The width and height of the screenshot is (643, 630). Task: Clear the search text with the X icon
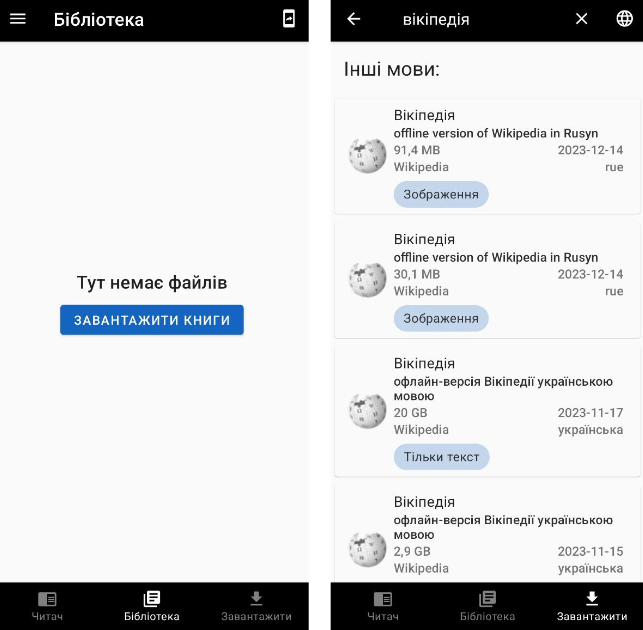(x=581, y=19)
